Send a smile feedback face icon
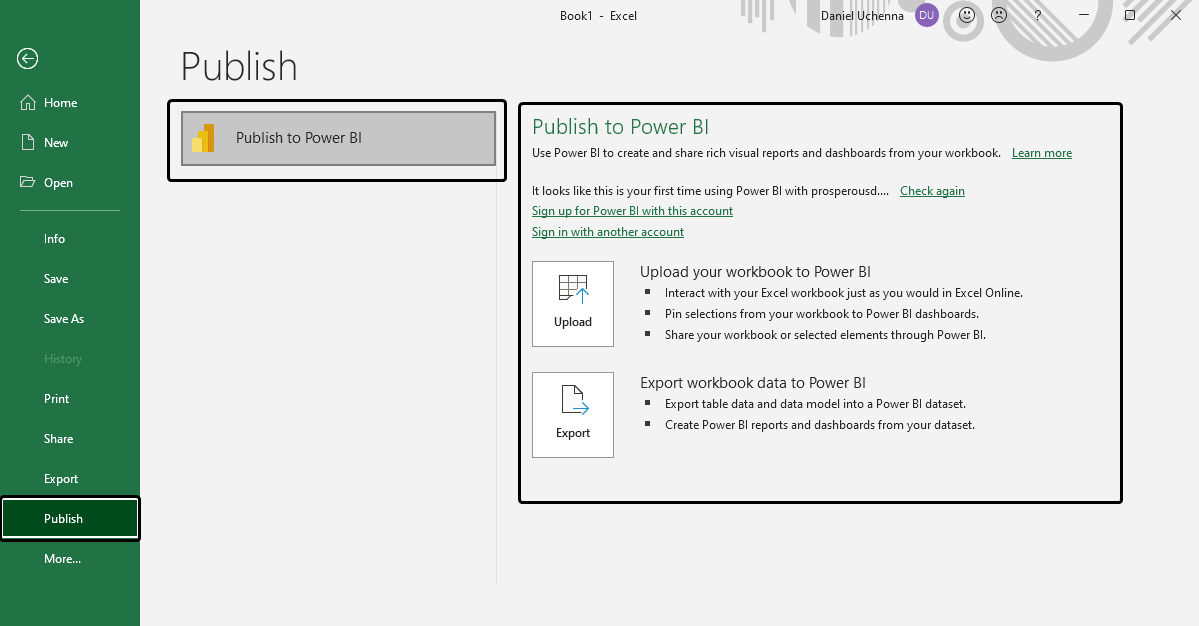This screenshot has height=626, width=1199. click(x=966, y=15)
